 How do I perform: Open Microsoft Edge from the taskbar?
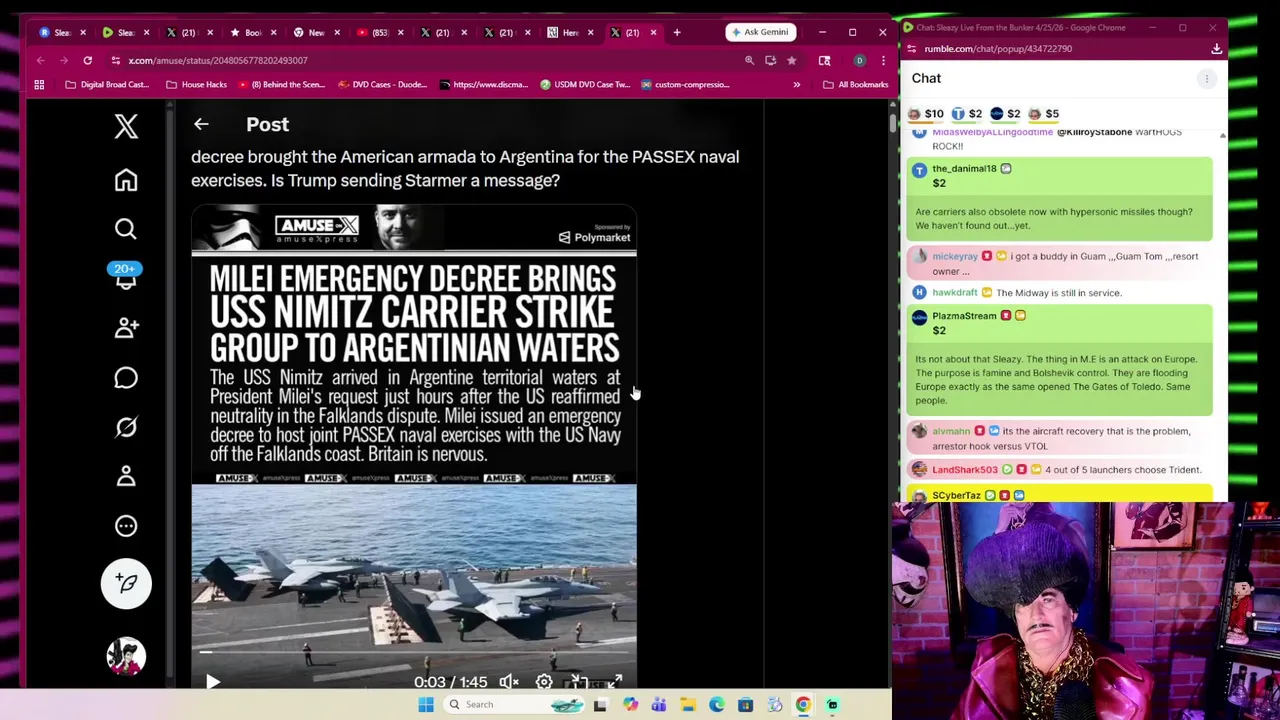(x=716, y=704)
